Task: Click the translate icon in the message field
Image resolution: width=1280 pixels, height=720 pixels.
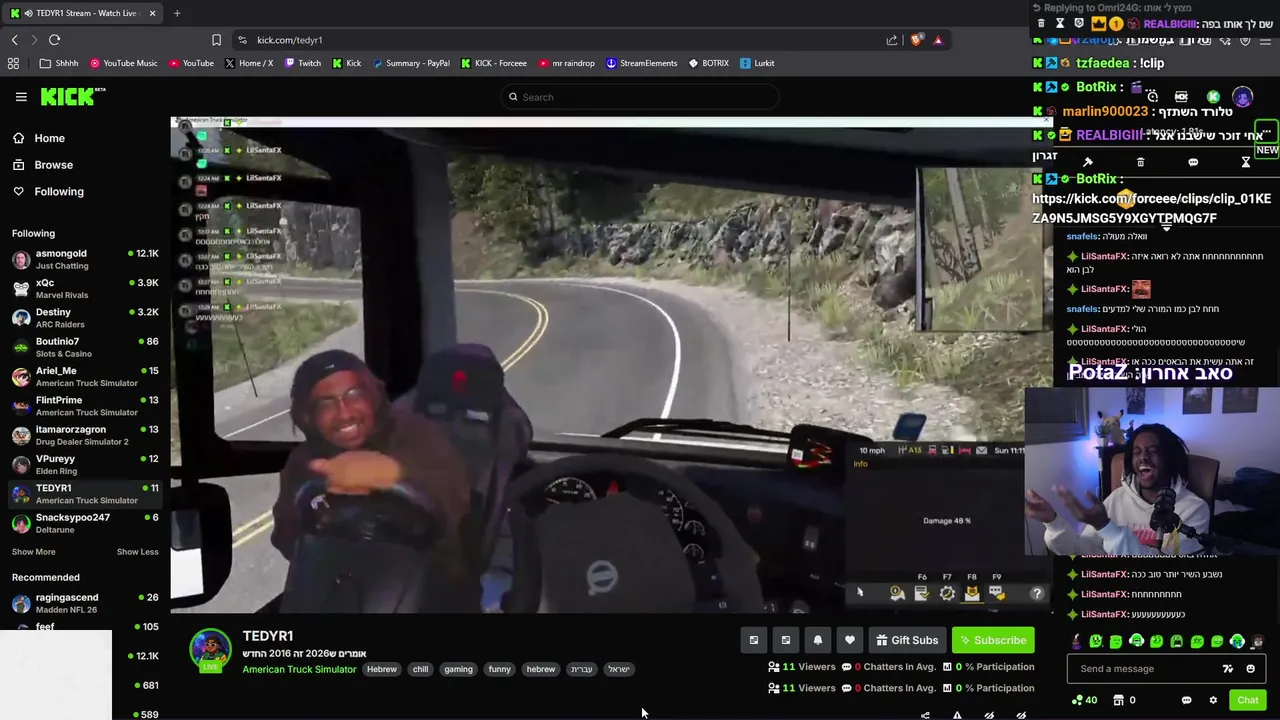Action: [1228, 669]
